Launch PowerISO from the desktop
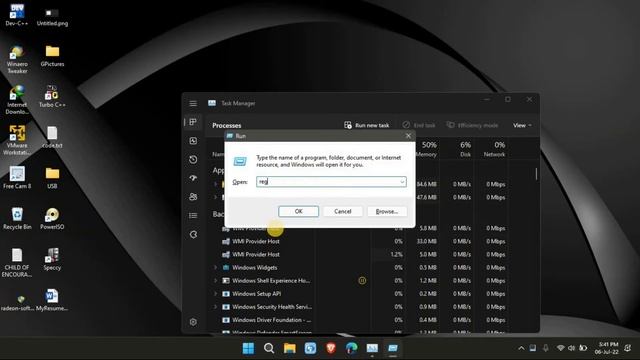Viewport: 640px width, 360px height. 52,219
